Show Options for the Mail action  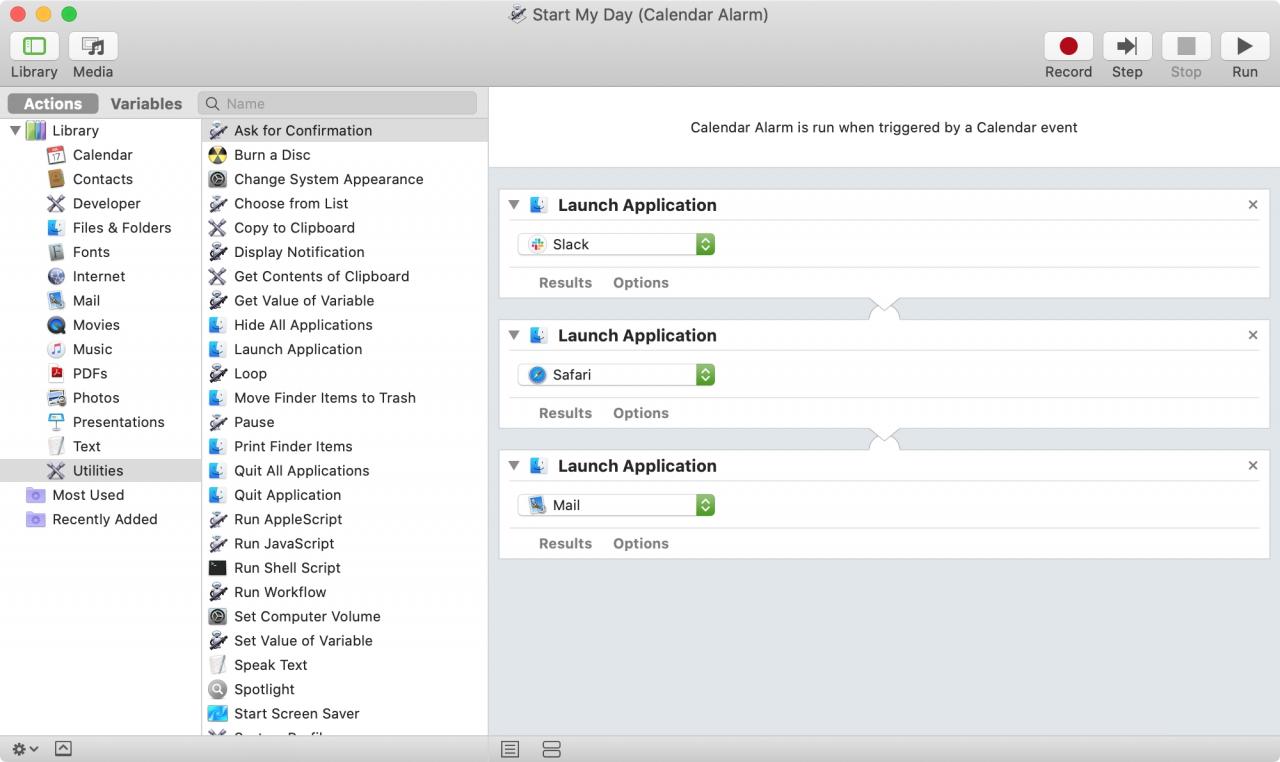pos(641,544)
